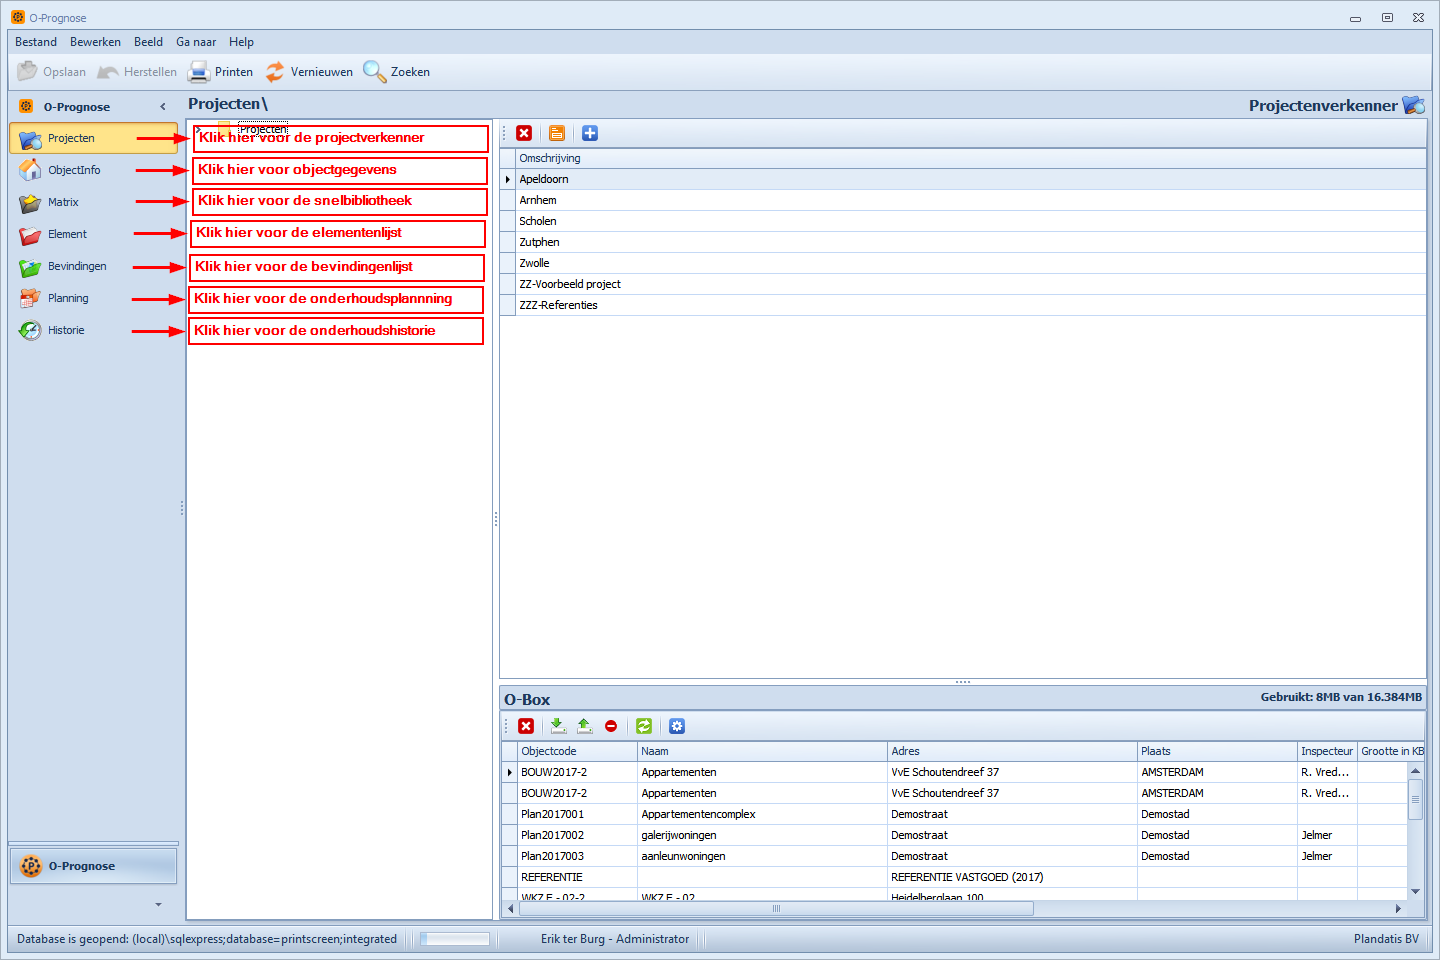Click the Printen printer icon

point(199,72)
